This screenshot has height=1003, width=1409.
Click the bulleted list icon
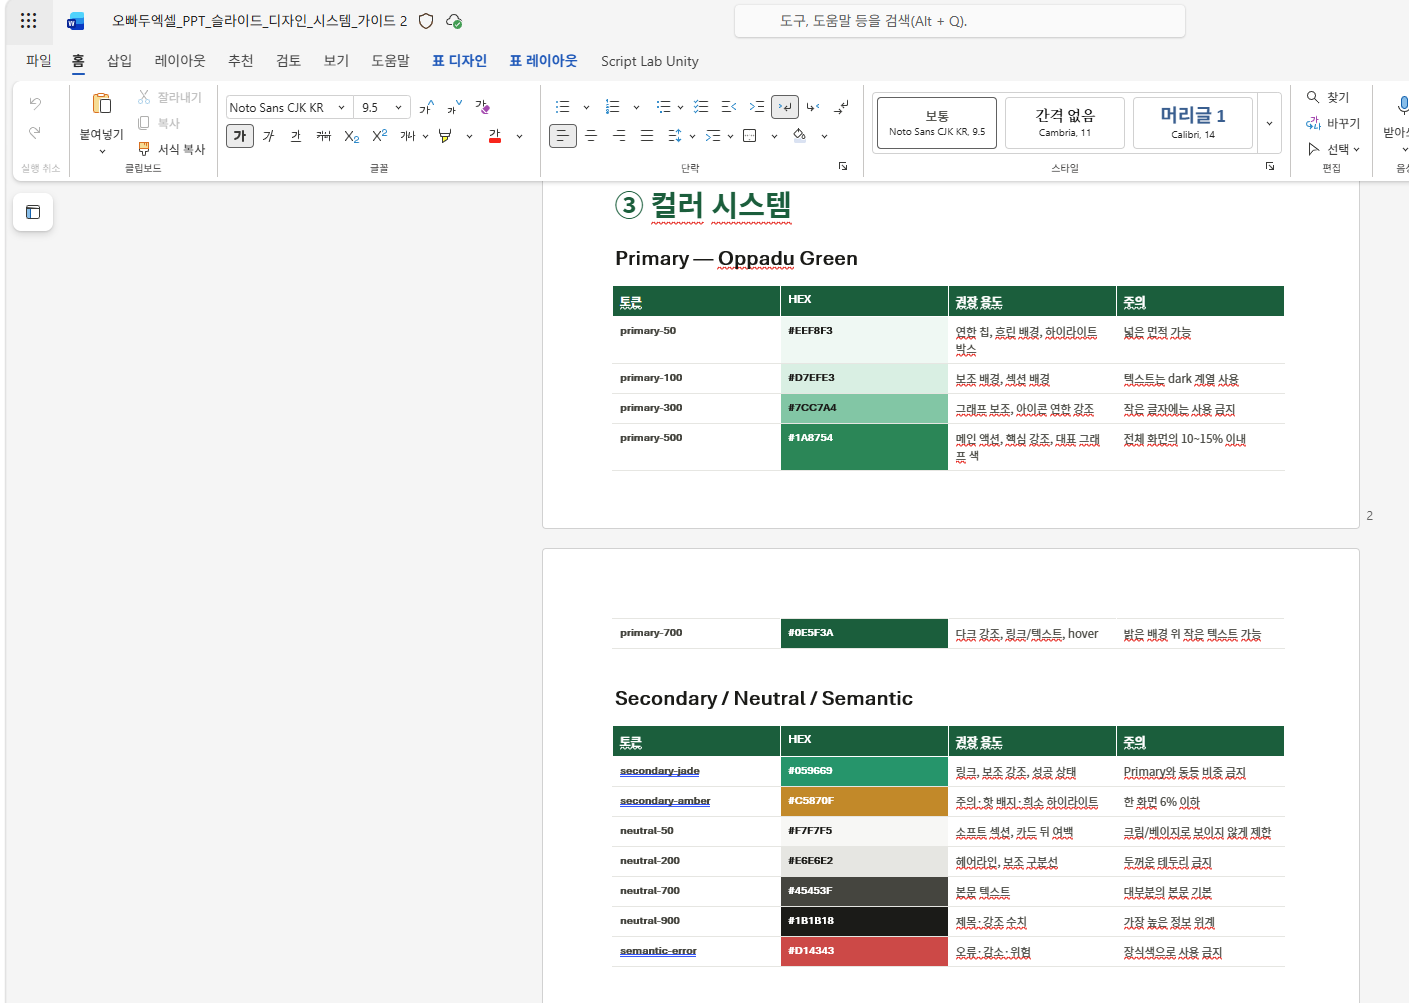(563, 107)
